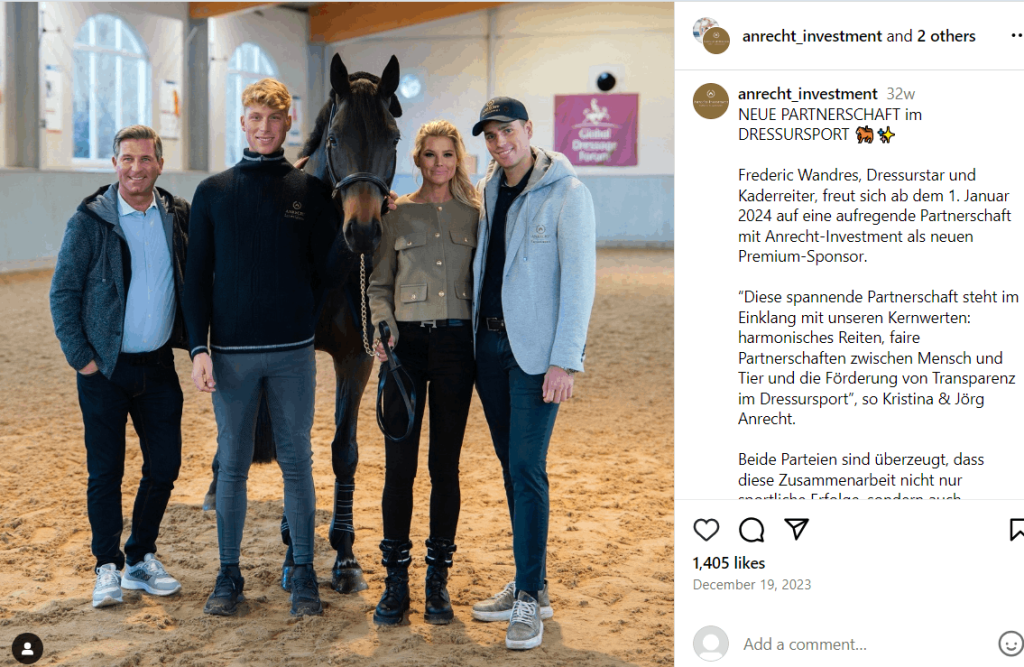Open comments via speech bubble icon

[751, 529]
